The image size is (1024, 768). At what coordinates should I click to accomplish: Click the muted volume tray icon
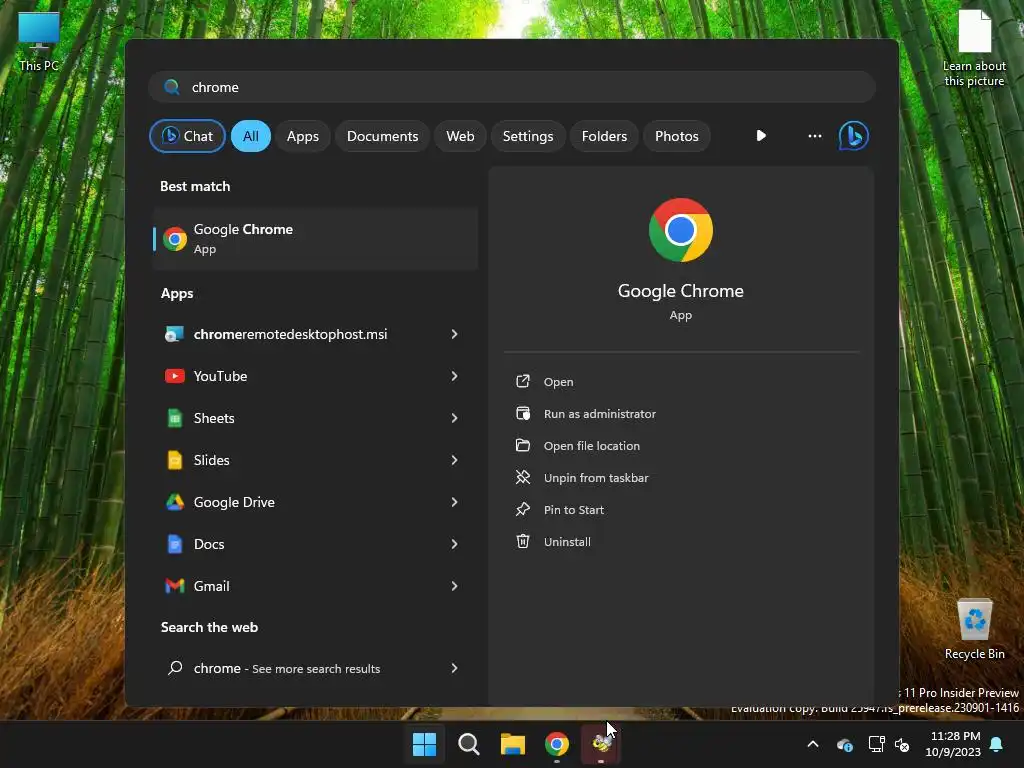[x=902, y=744]
